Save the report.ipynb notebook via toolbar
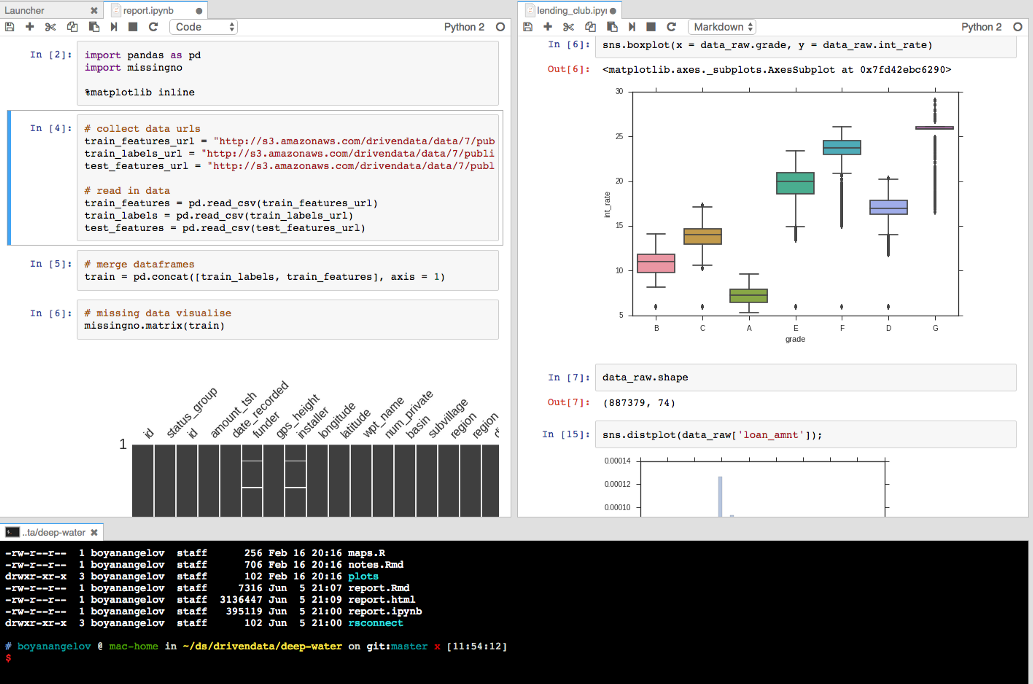 point(10,27)
